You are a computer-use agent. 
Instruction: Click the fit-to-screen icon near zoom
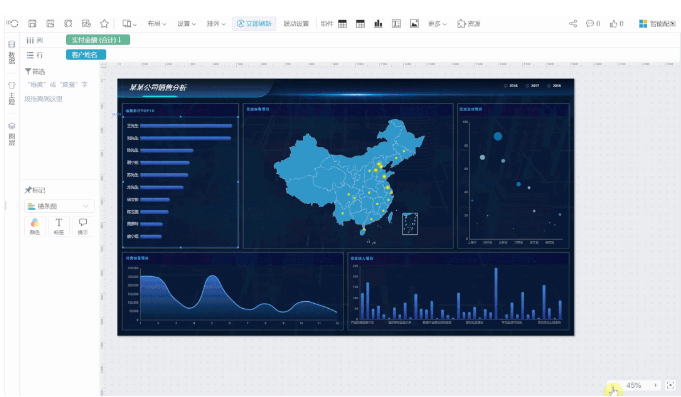click(670, 385)
